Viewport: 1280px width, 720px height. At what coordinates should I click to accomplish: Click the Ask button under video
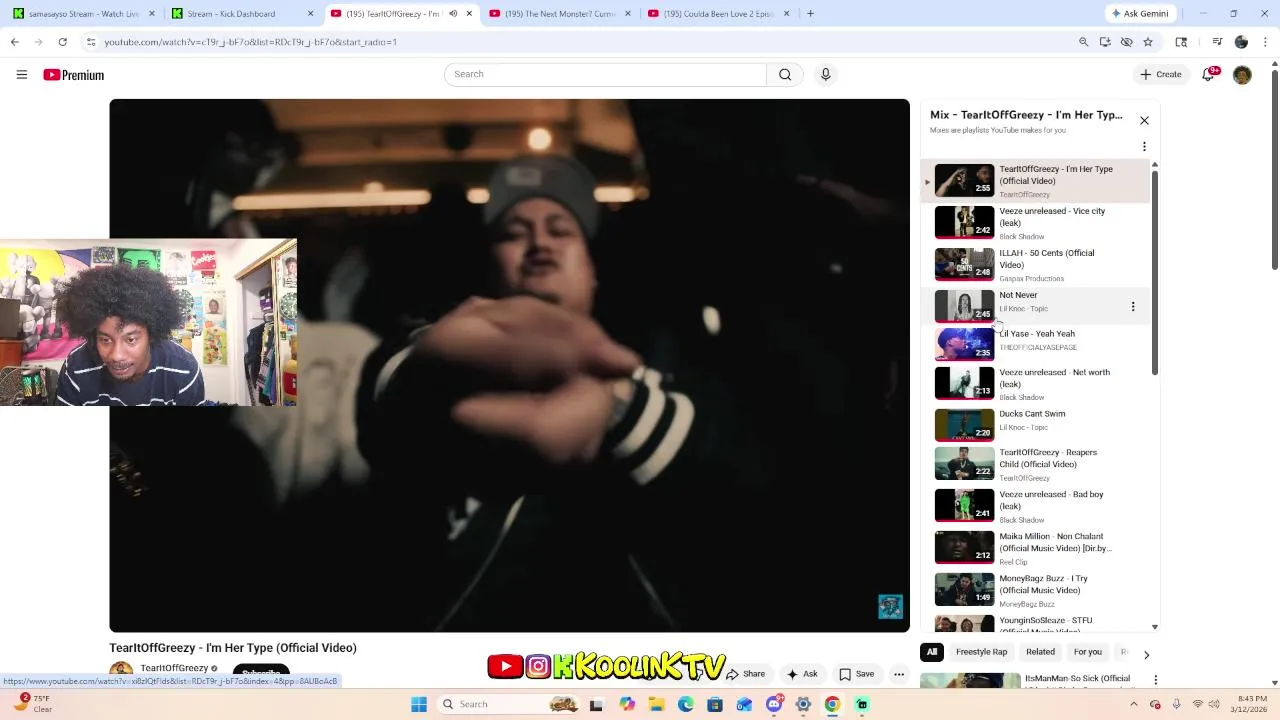coord(802,674)
